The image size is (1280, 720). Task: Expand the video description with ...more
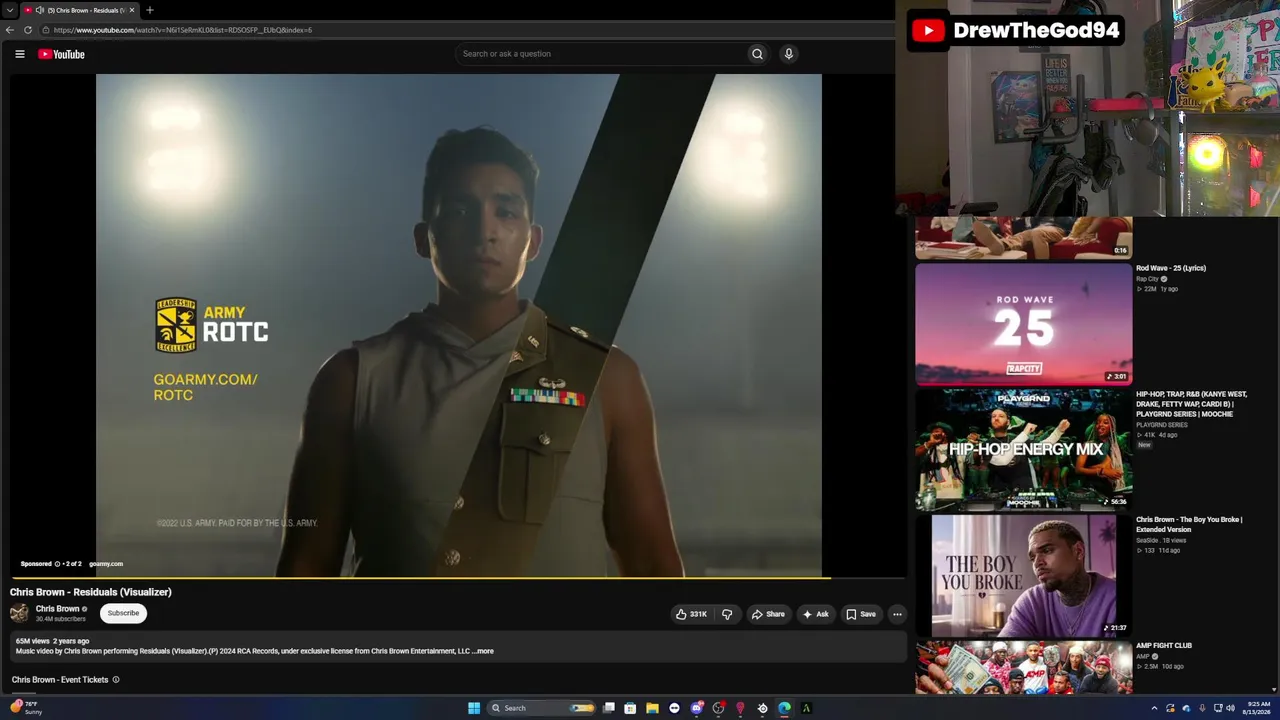coord(483,651)
